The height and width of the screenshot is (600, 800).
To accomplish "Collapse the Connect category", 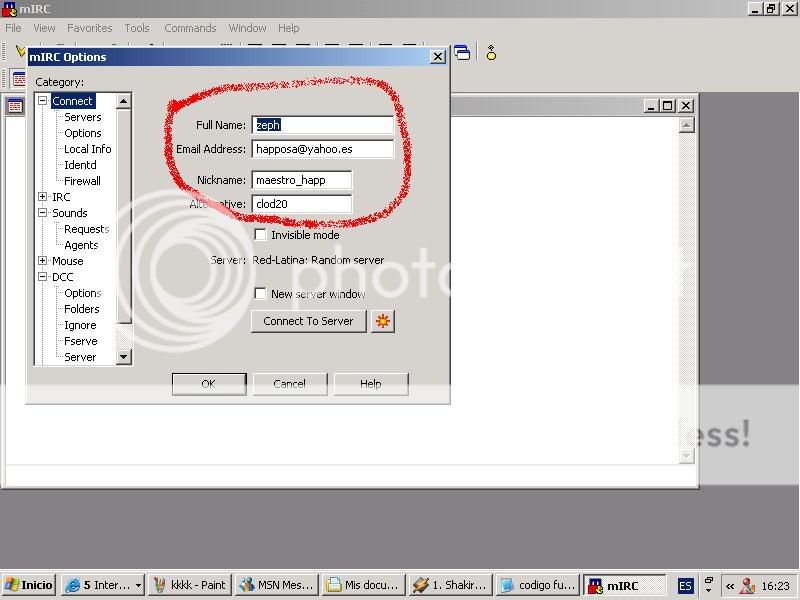I will coord(43,101).
